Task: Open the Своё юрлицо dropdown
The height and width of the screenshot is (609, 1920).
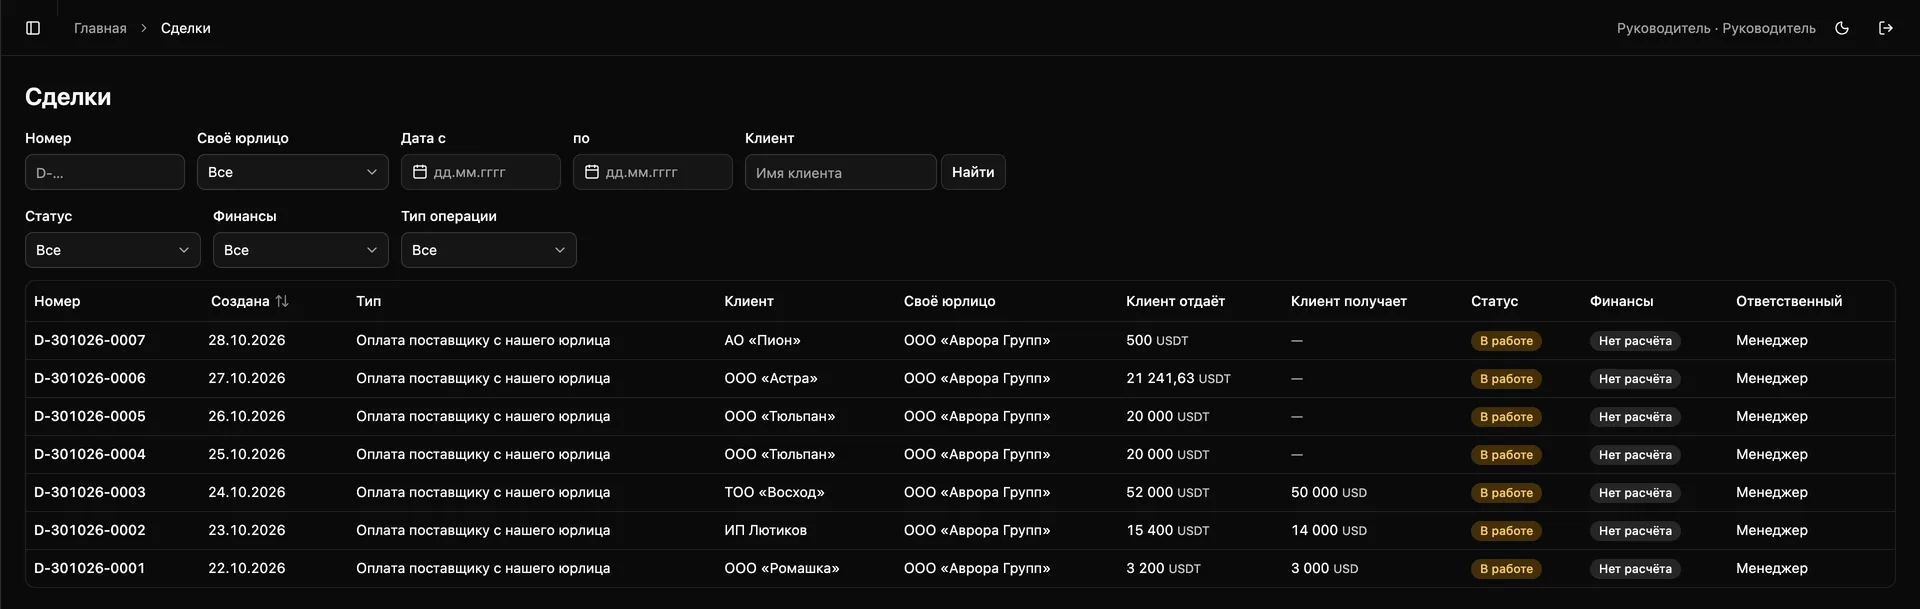Action: (293, 172)
